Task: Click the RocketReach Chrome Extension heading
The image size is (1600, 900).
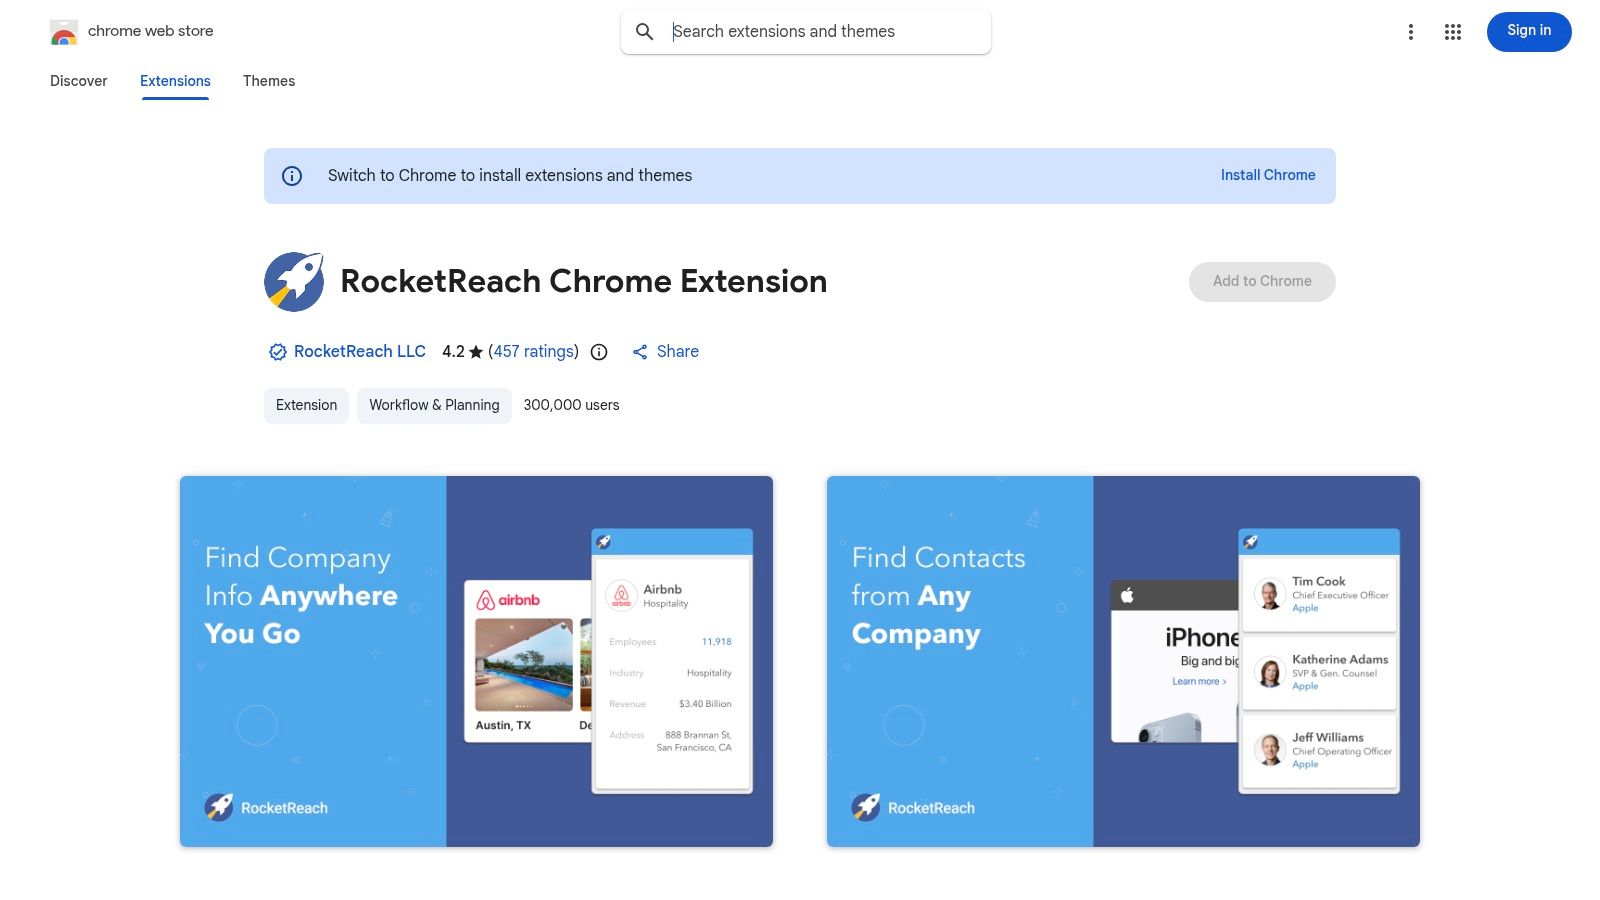Action: click(x=584, y=282)
